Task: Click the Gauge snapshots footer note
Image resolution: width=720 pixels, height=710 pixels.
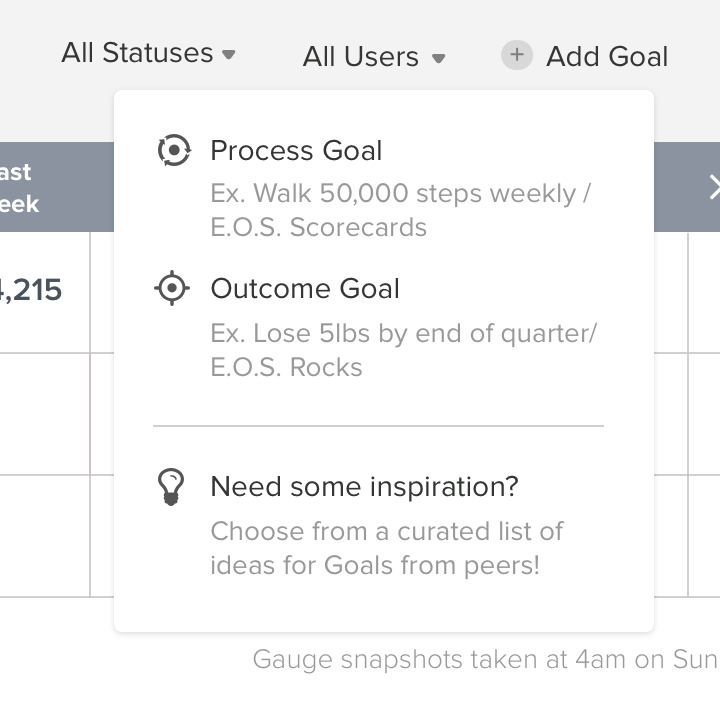Action: pos(486,659)
